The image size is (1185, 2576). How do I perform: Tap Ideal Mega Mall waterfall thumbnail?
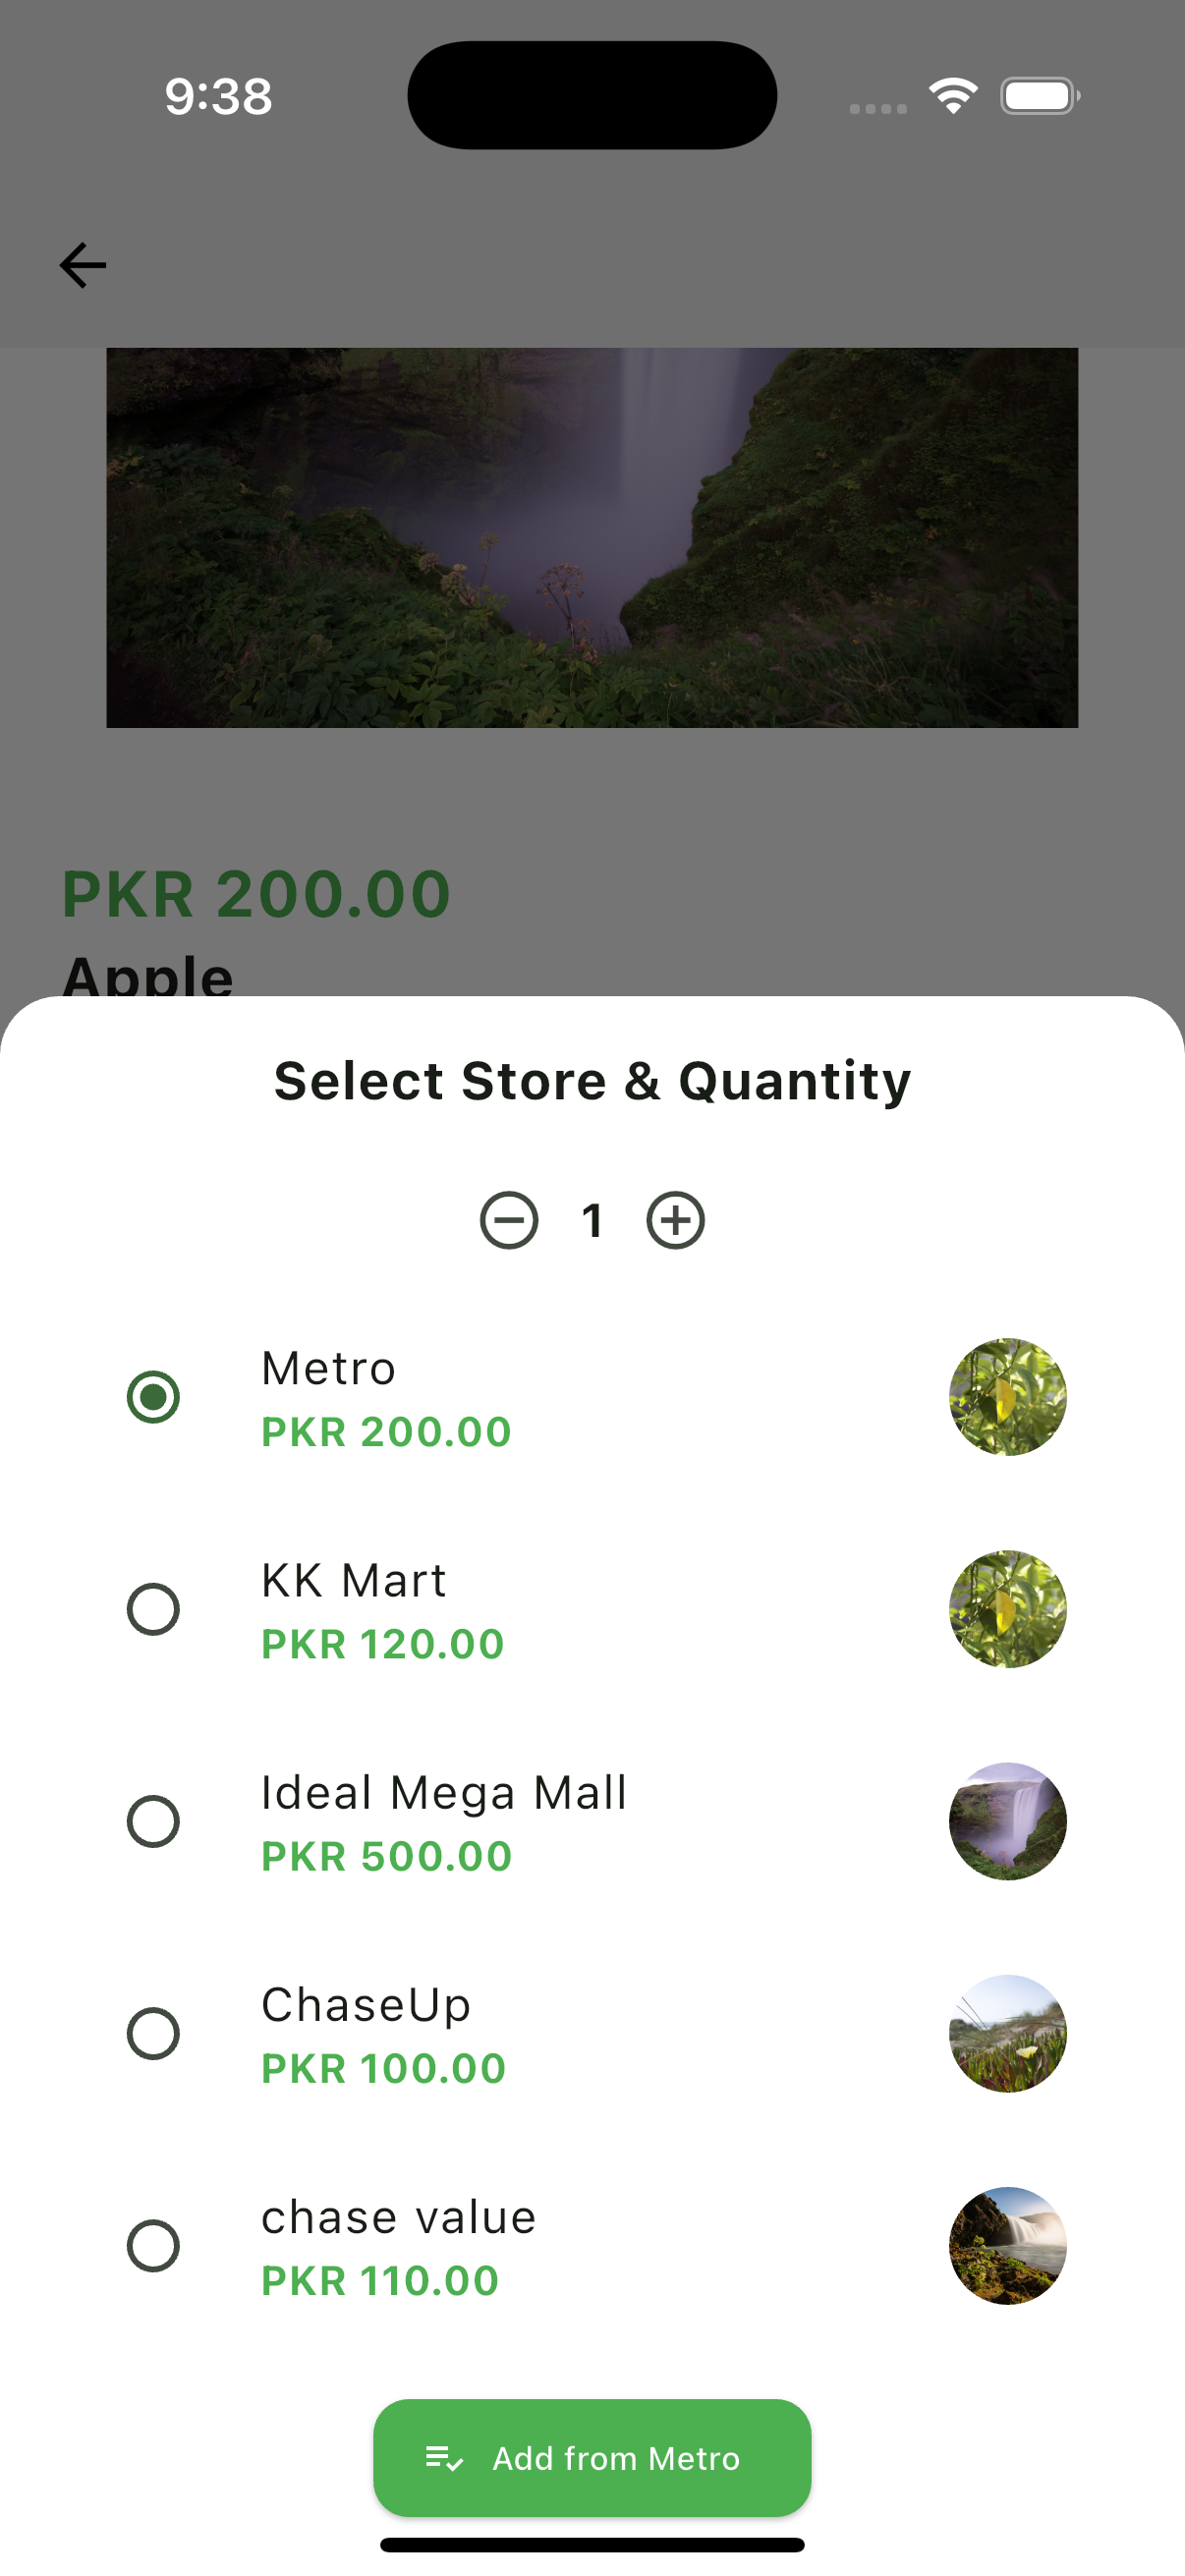(1007, 1821)
